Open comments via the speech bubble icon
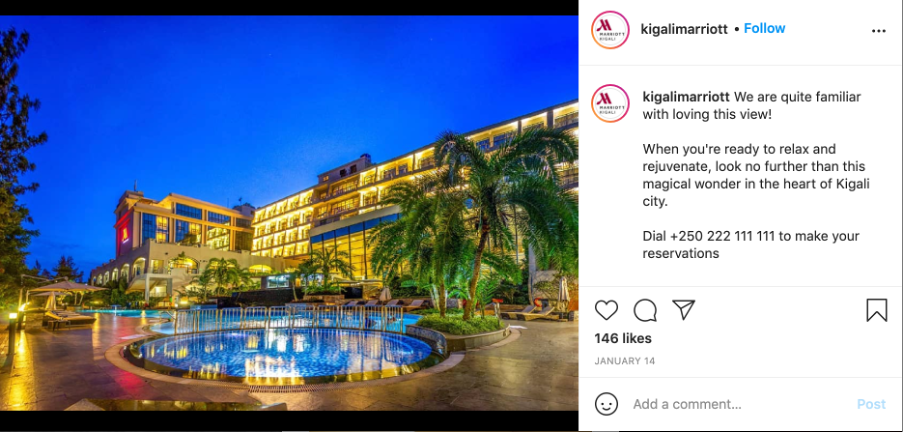 [x=645, y=310]
